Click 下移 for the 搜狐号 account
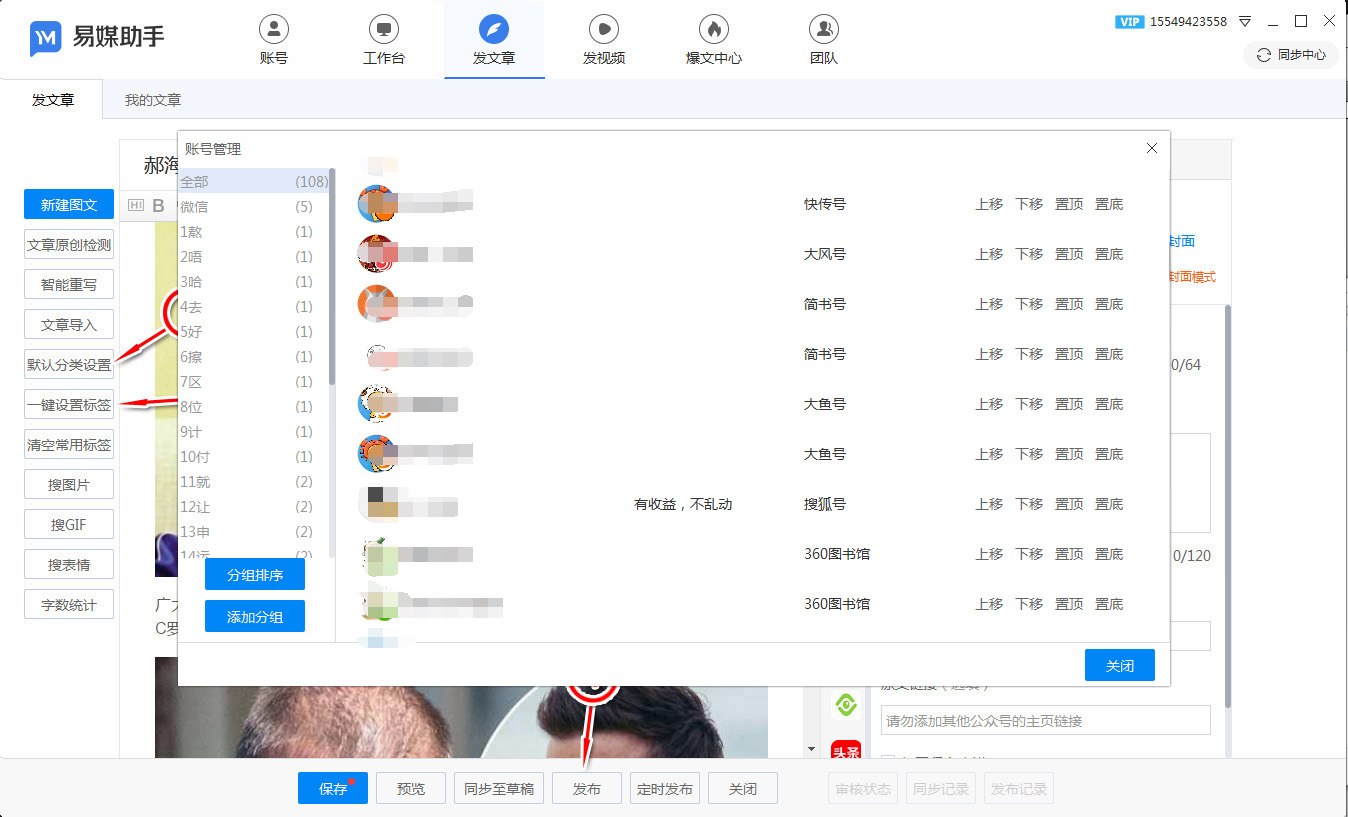The width and height of the screenshot is (1348, 817). (x=1029, y=504)
